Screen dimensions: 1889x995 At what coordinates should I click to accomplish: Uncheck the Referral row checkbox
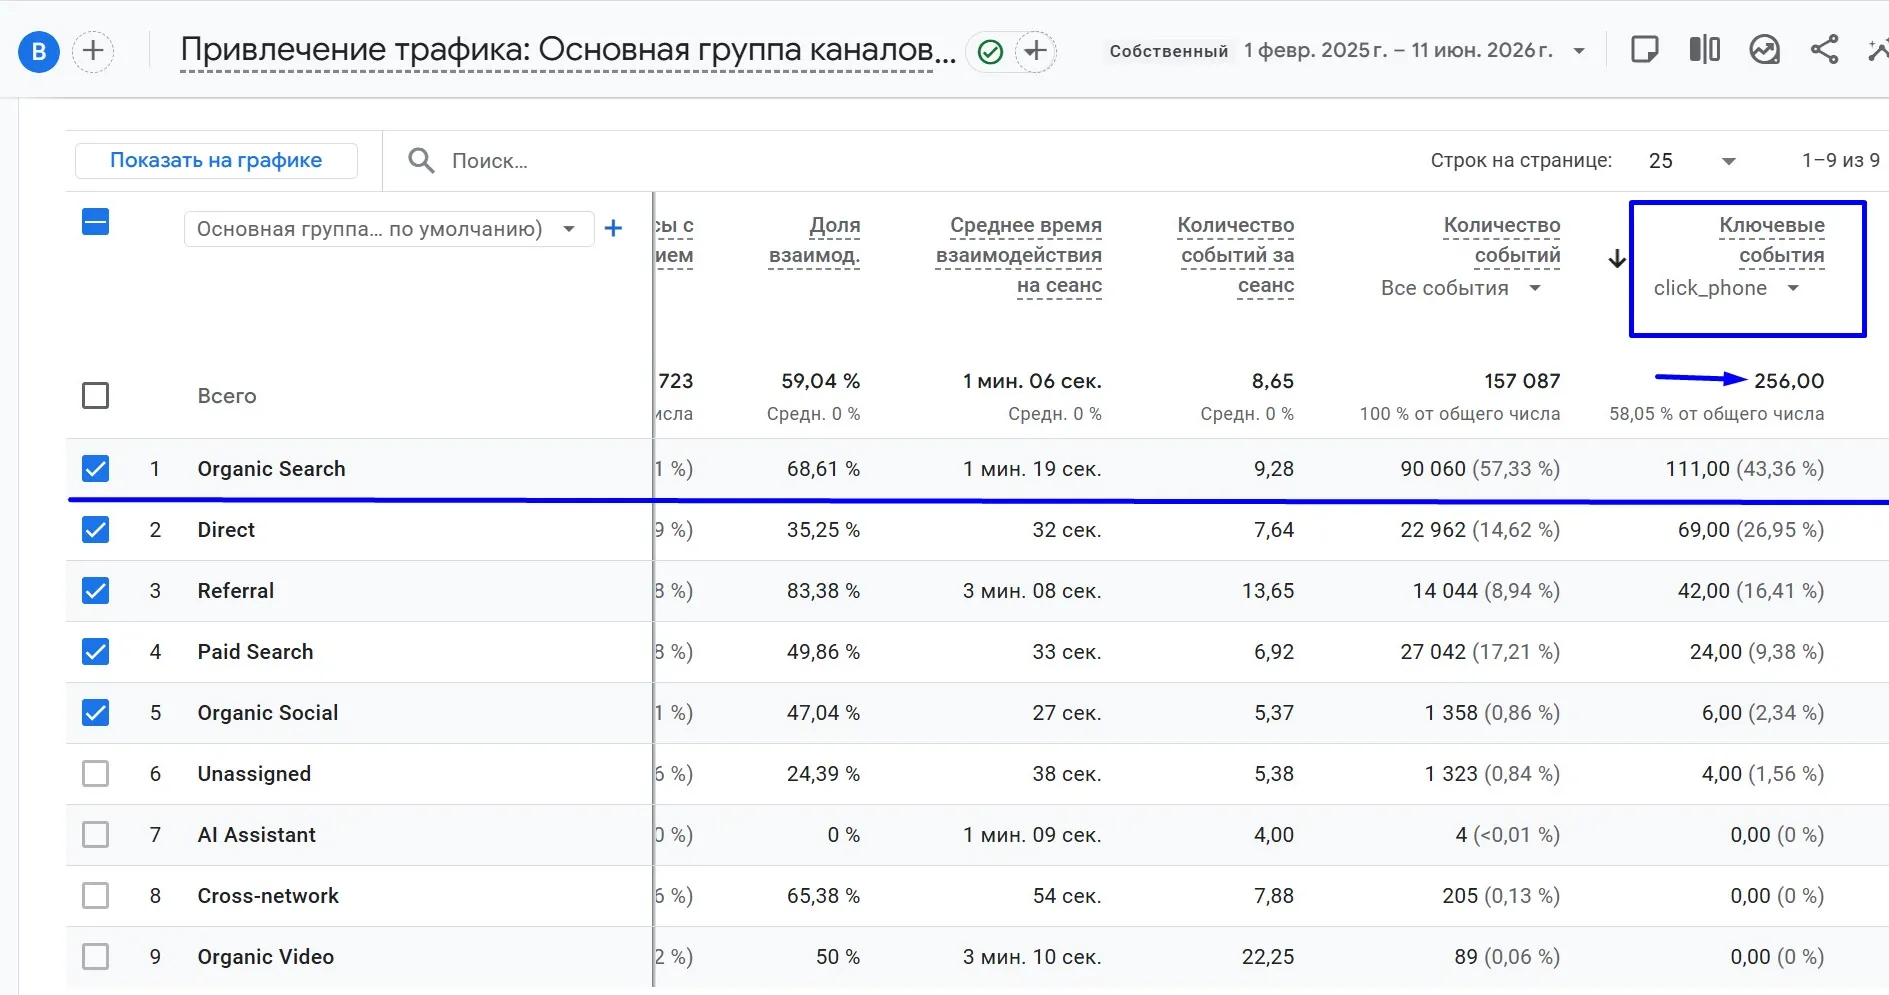coord(95,591)
